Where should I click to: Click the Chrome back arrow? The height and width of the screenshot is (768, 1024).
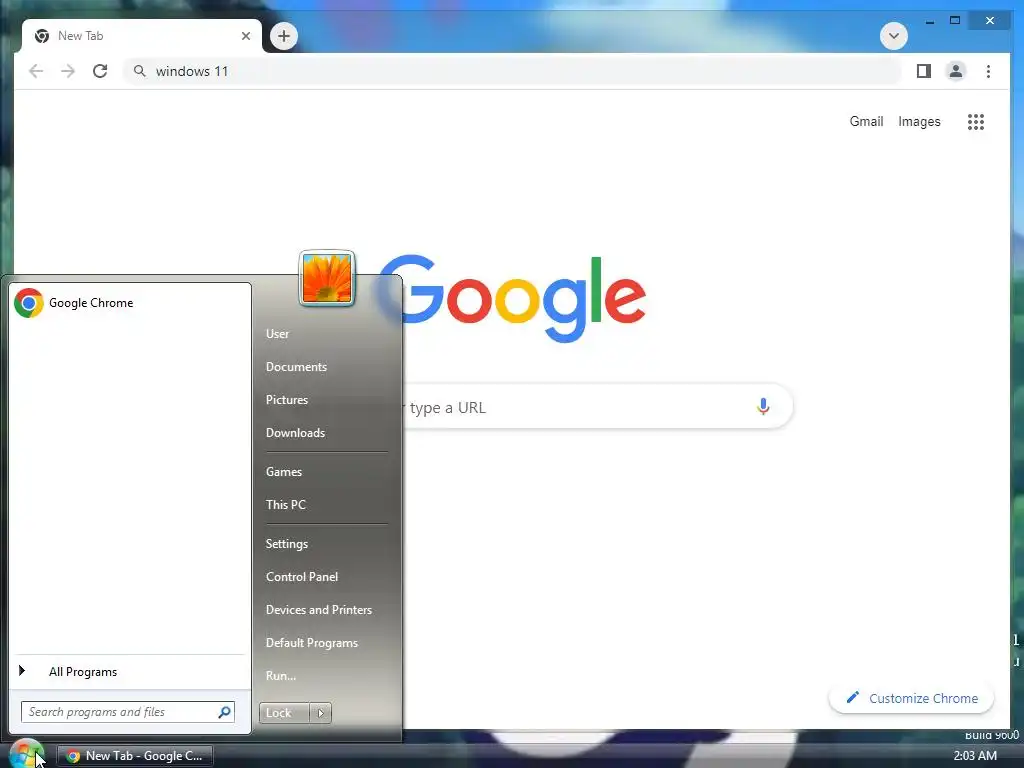[x=36, y=71]
